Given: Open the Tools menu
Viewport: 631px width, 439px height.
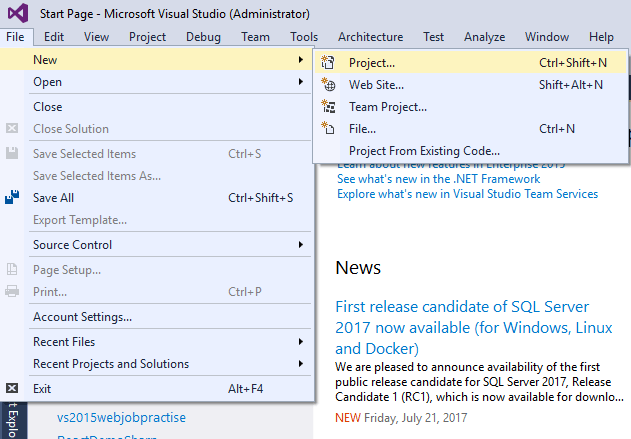Looking at the screenshot, I should 304,37.
